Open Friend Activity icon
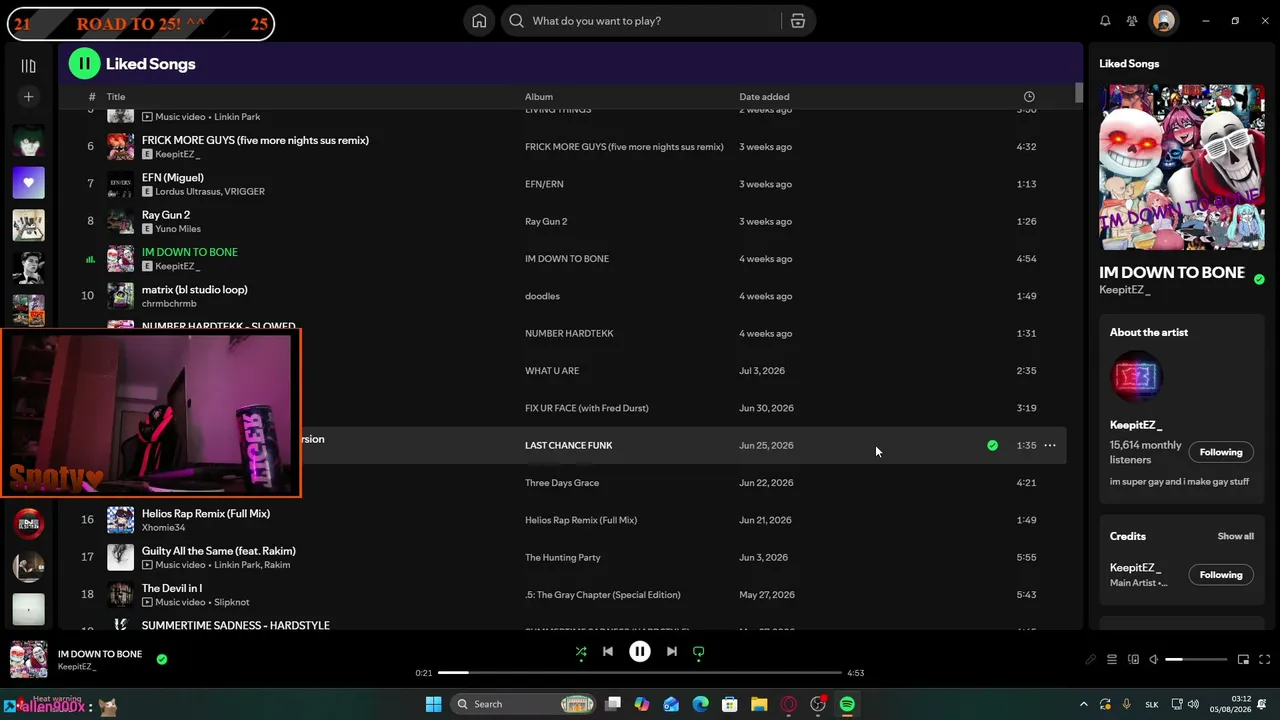 click(x=1132, y=21)
